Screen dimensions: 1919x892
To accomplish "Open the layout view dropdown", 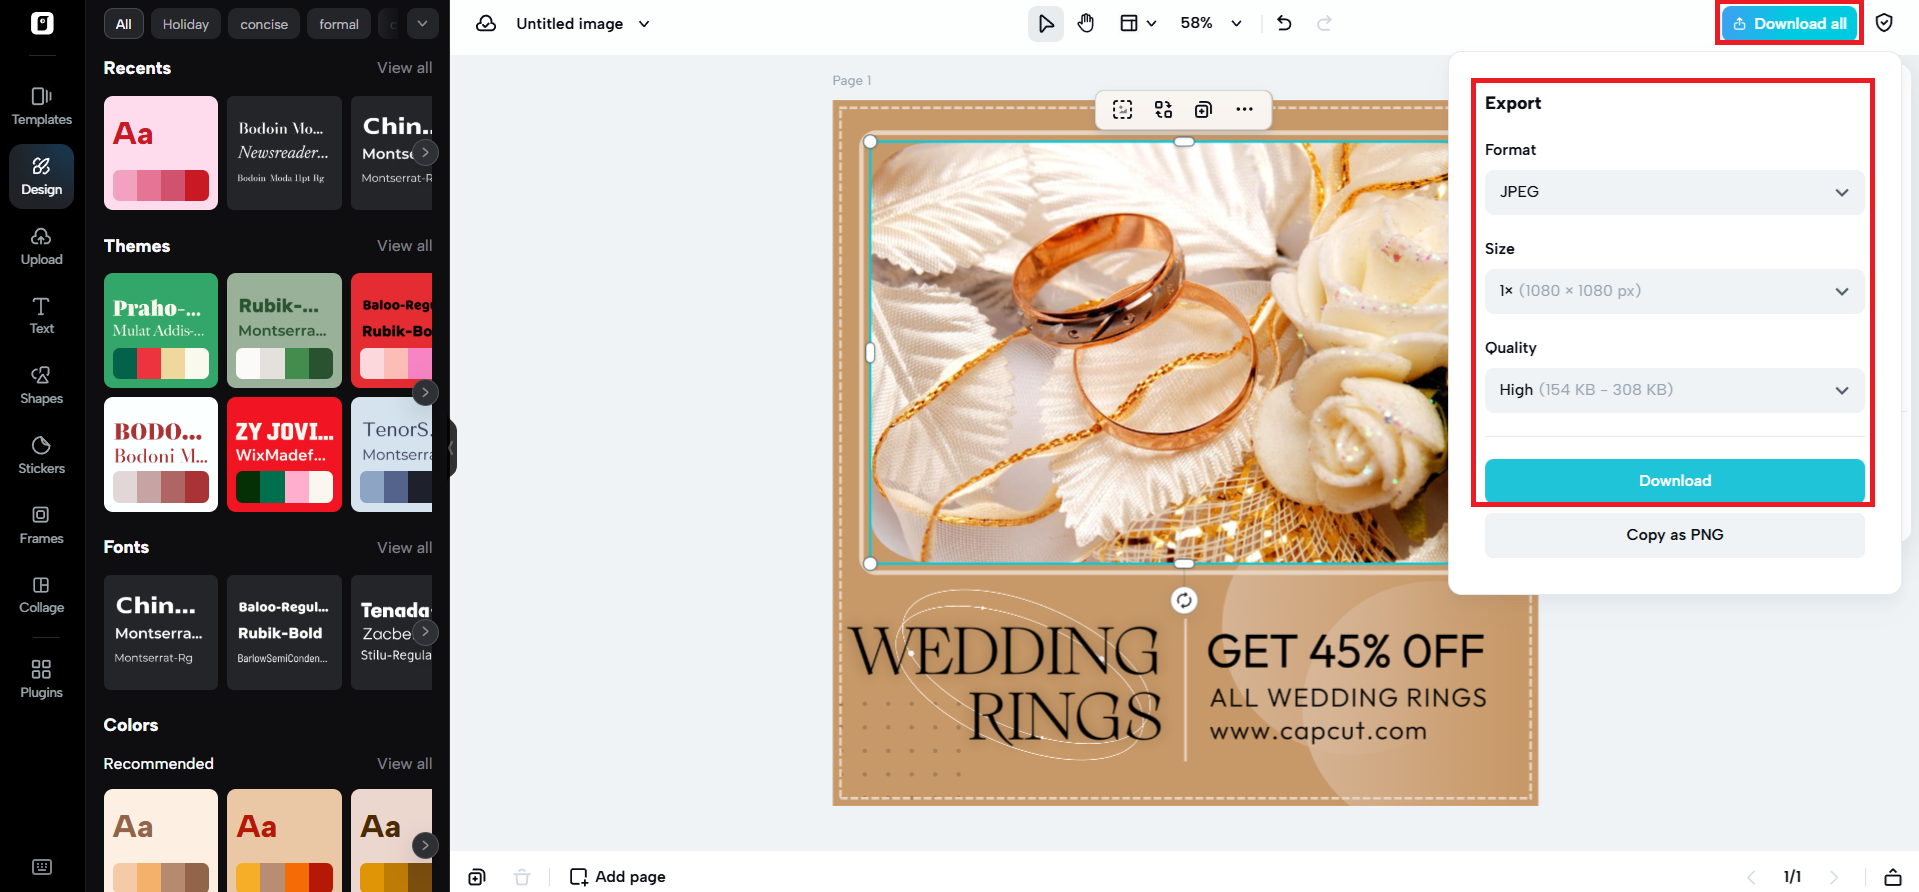I will pyautogui.click(x=1138, y=23).
